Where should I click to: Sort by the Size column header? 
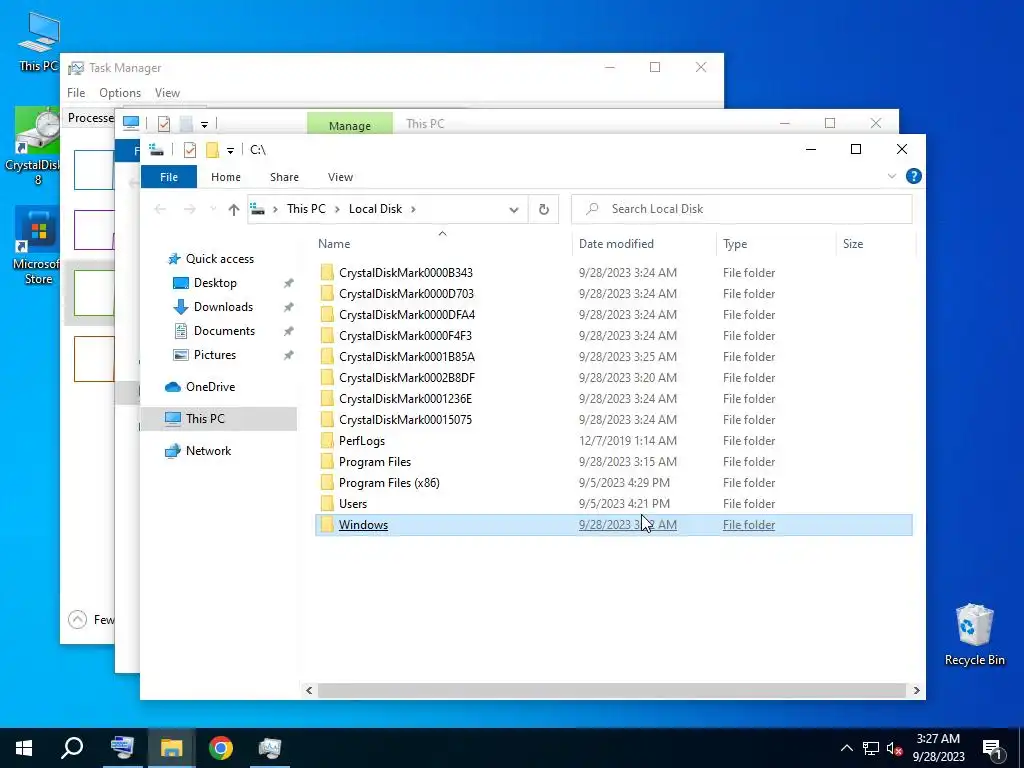click(x=853, y=244)
